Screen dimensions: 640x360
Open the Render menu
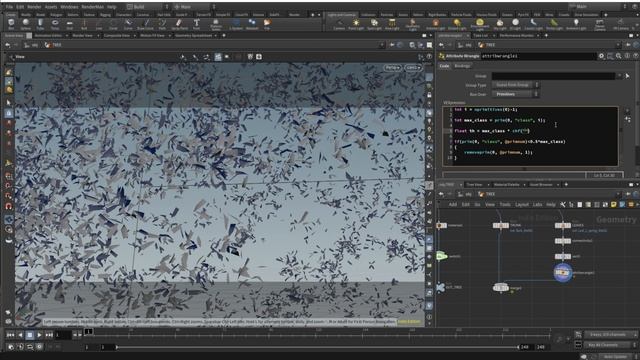34,7
